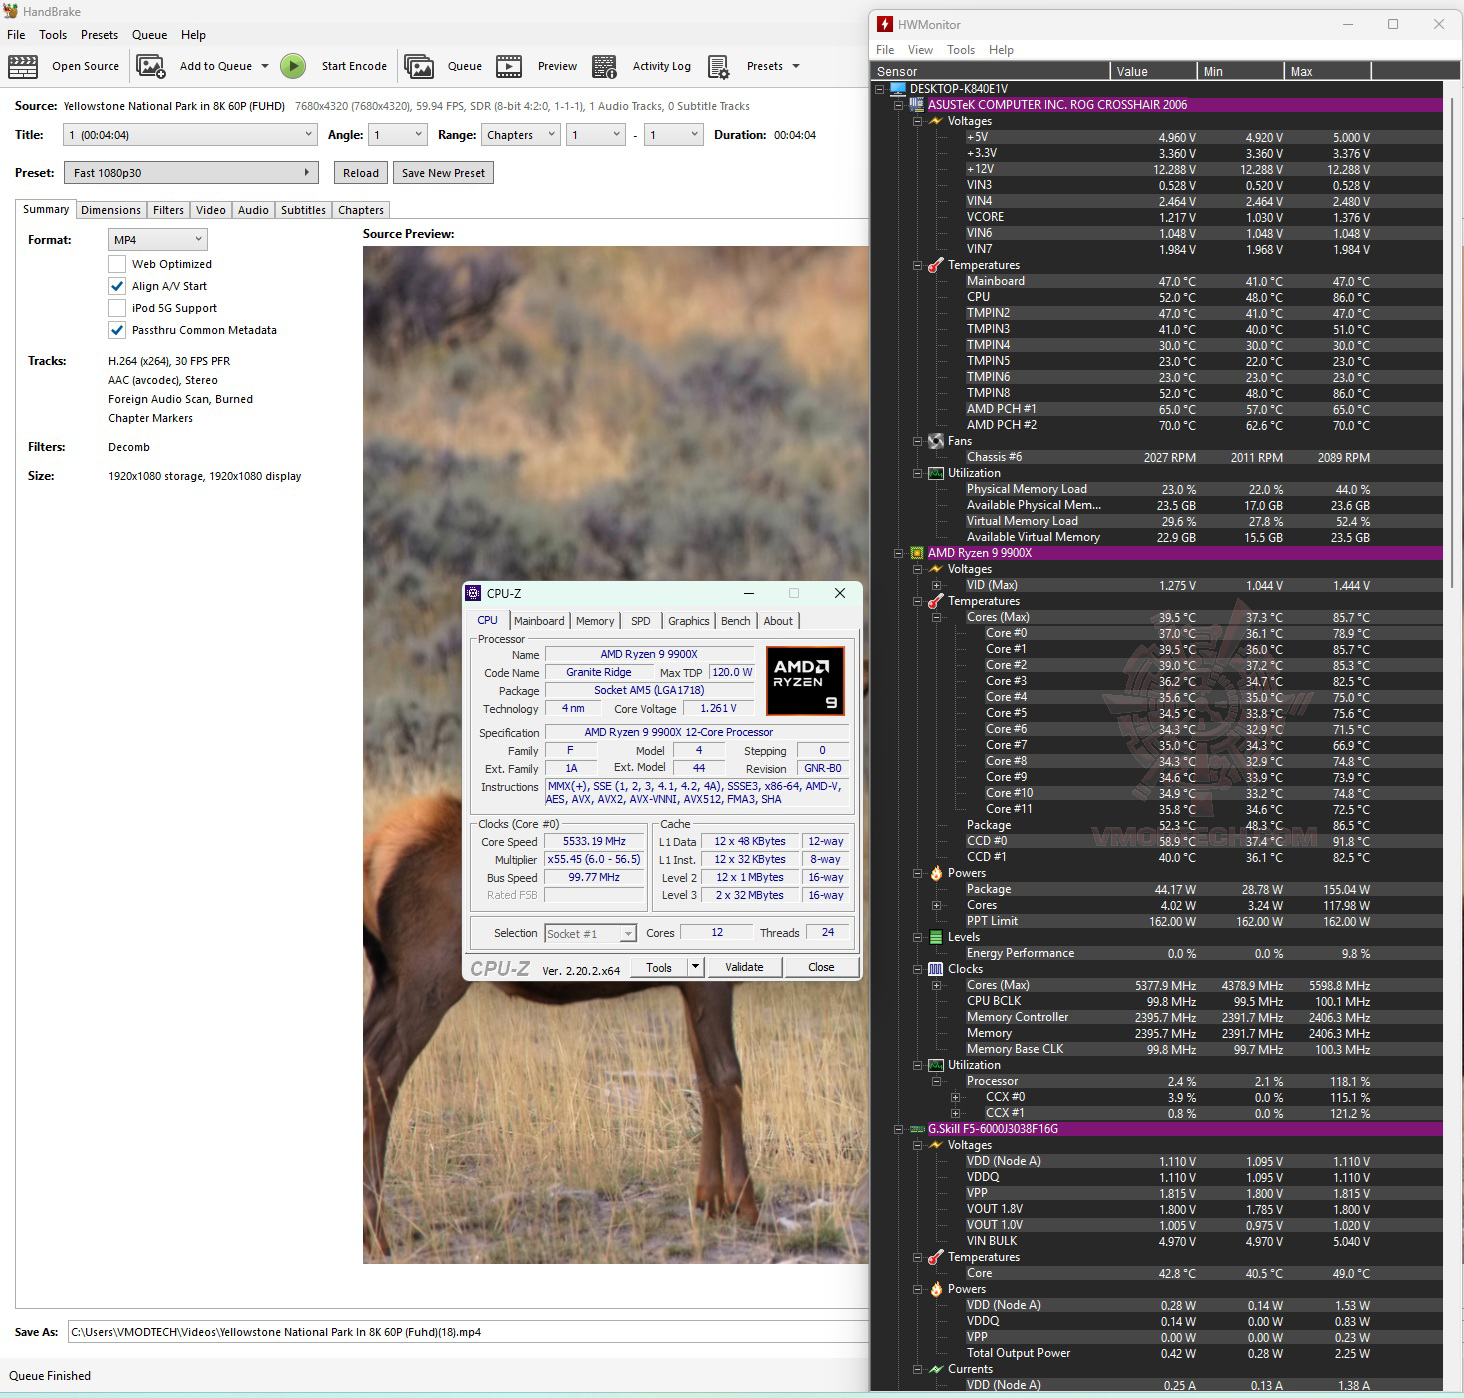Open the Range dropdown showing Chapters

[520, 135]
